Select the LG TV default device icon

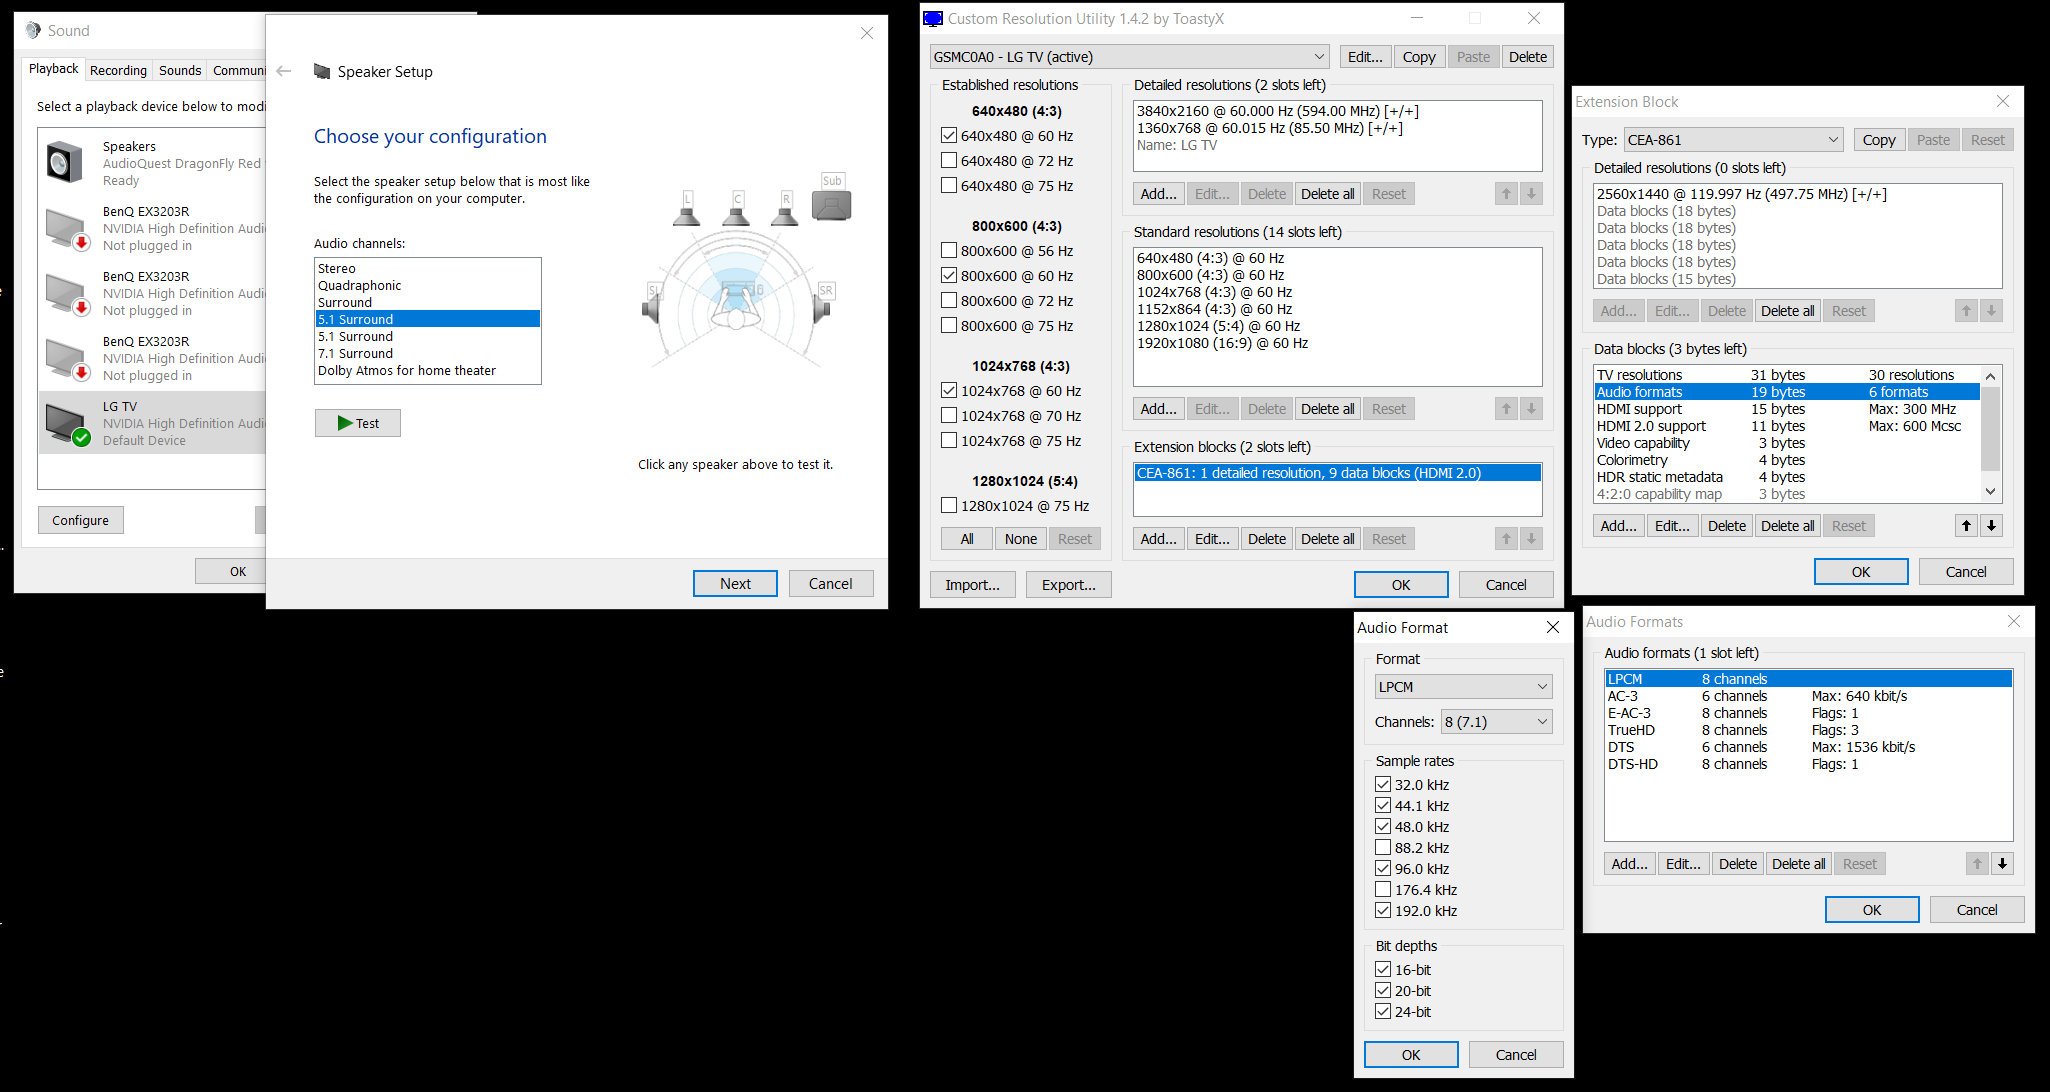pyautogui.click(x=67, y=423)
